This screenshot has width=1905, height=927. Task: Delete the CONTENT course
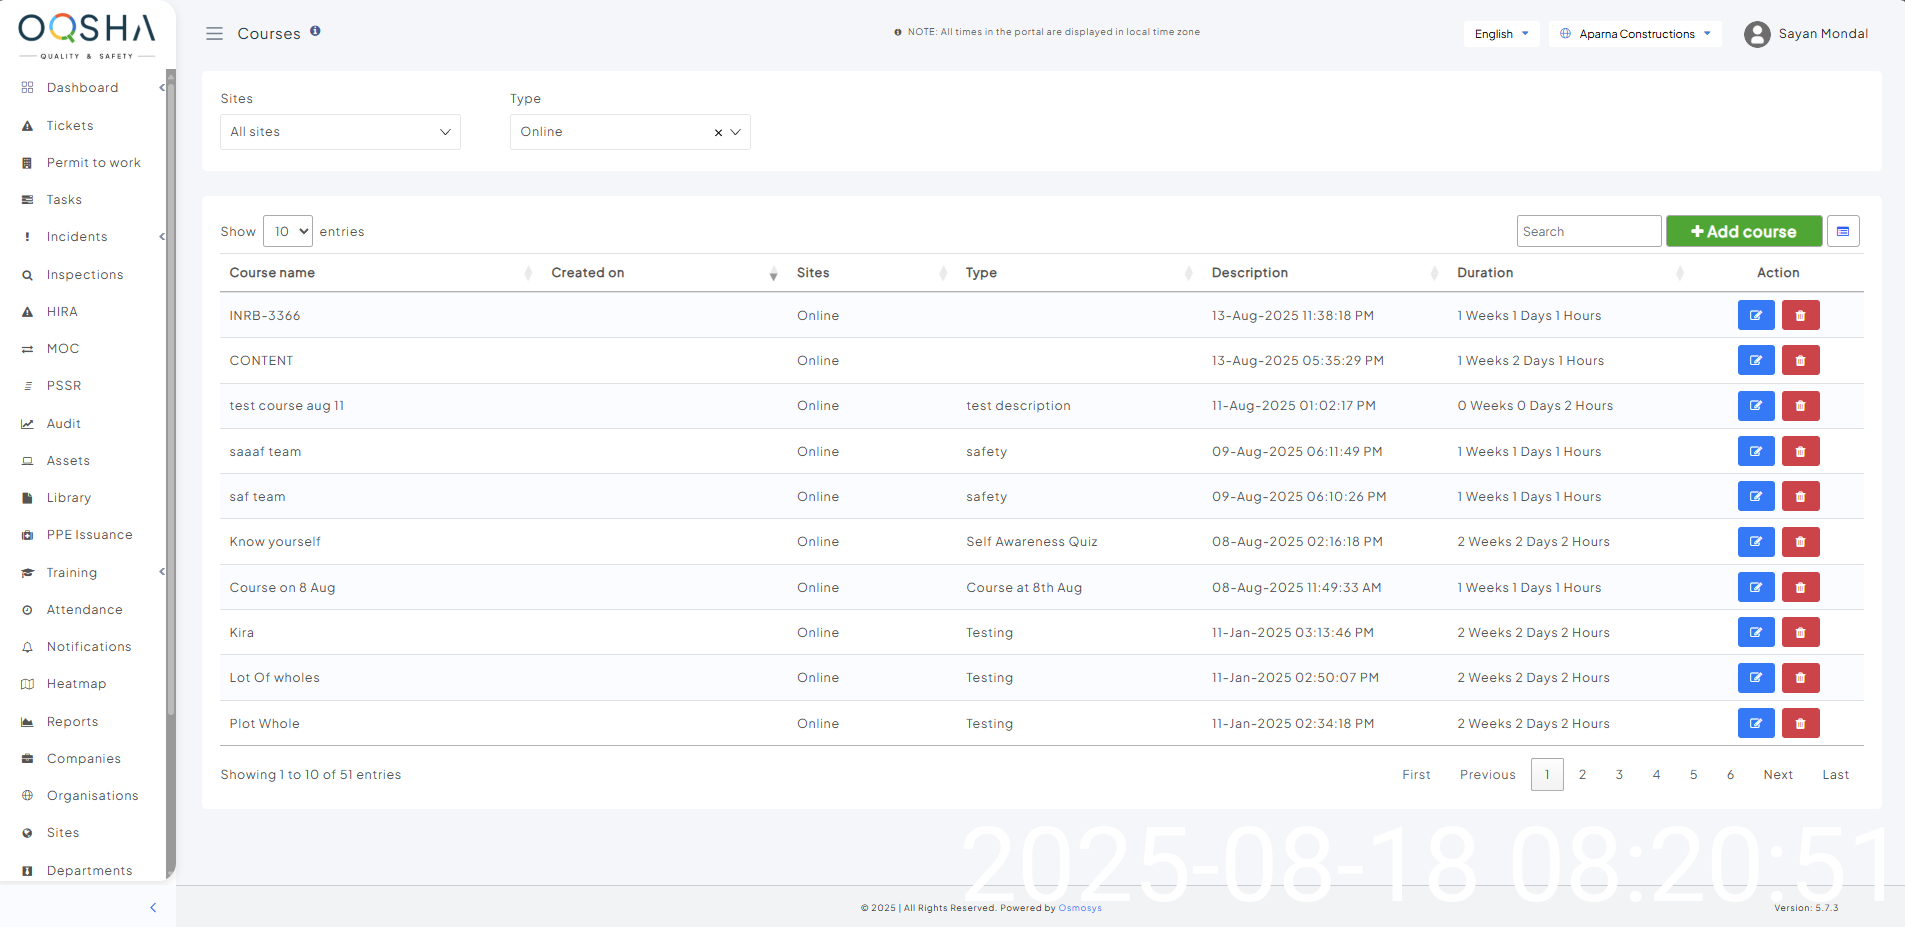pyautogui.click(x=1800, y=360)
